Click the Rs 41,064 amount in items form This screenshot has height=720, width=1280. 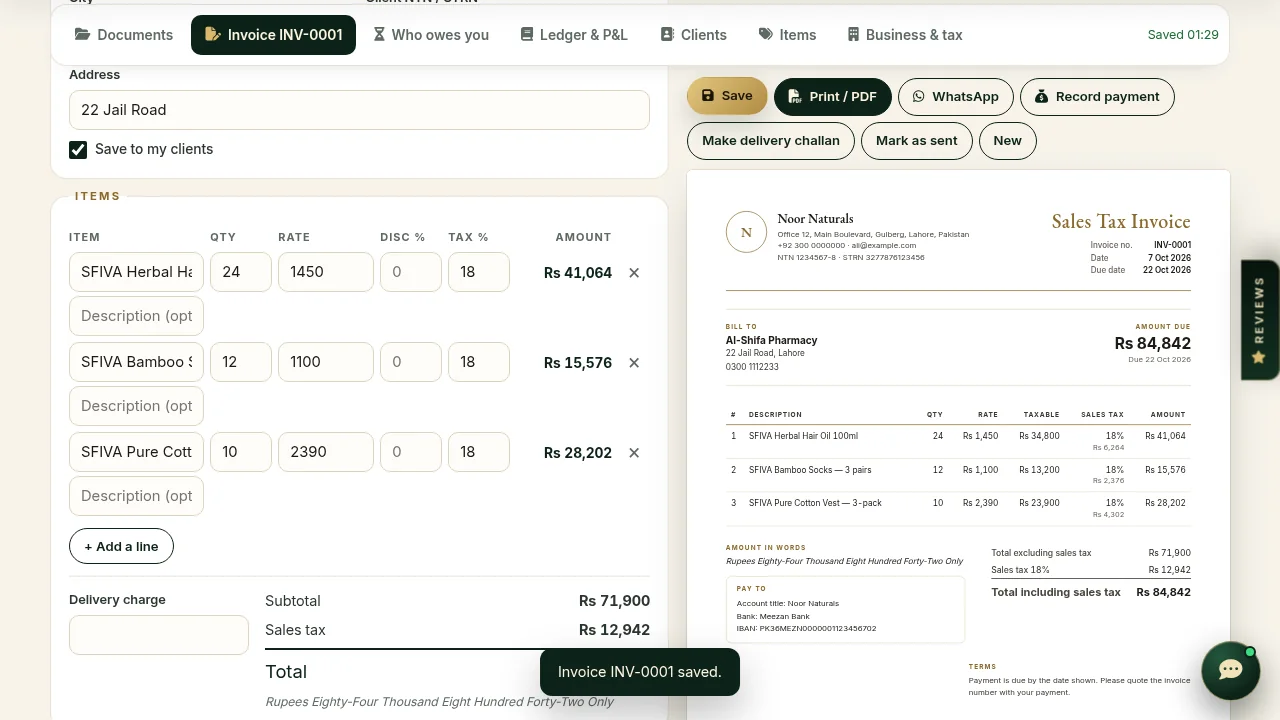(578, 272)
